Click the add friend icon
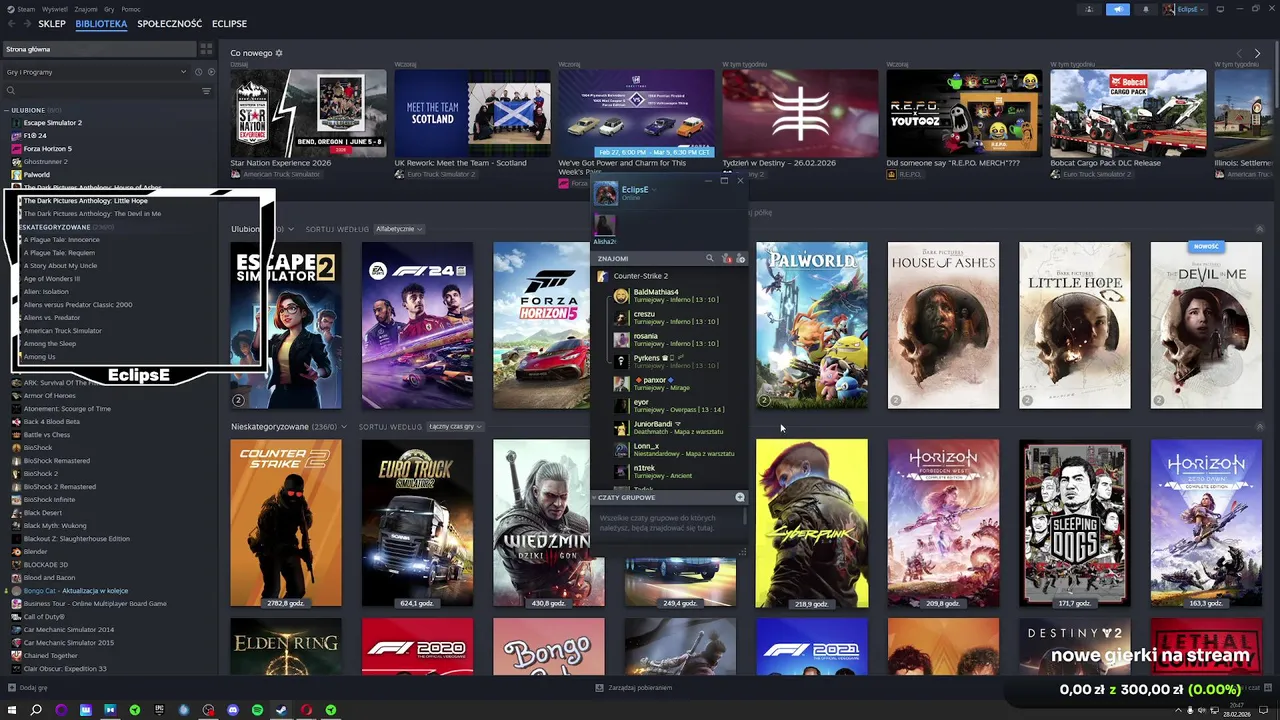 coord(741,259)
